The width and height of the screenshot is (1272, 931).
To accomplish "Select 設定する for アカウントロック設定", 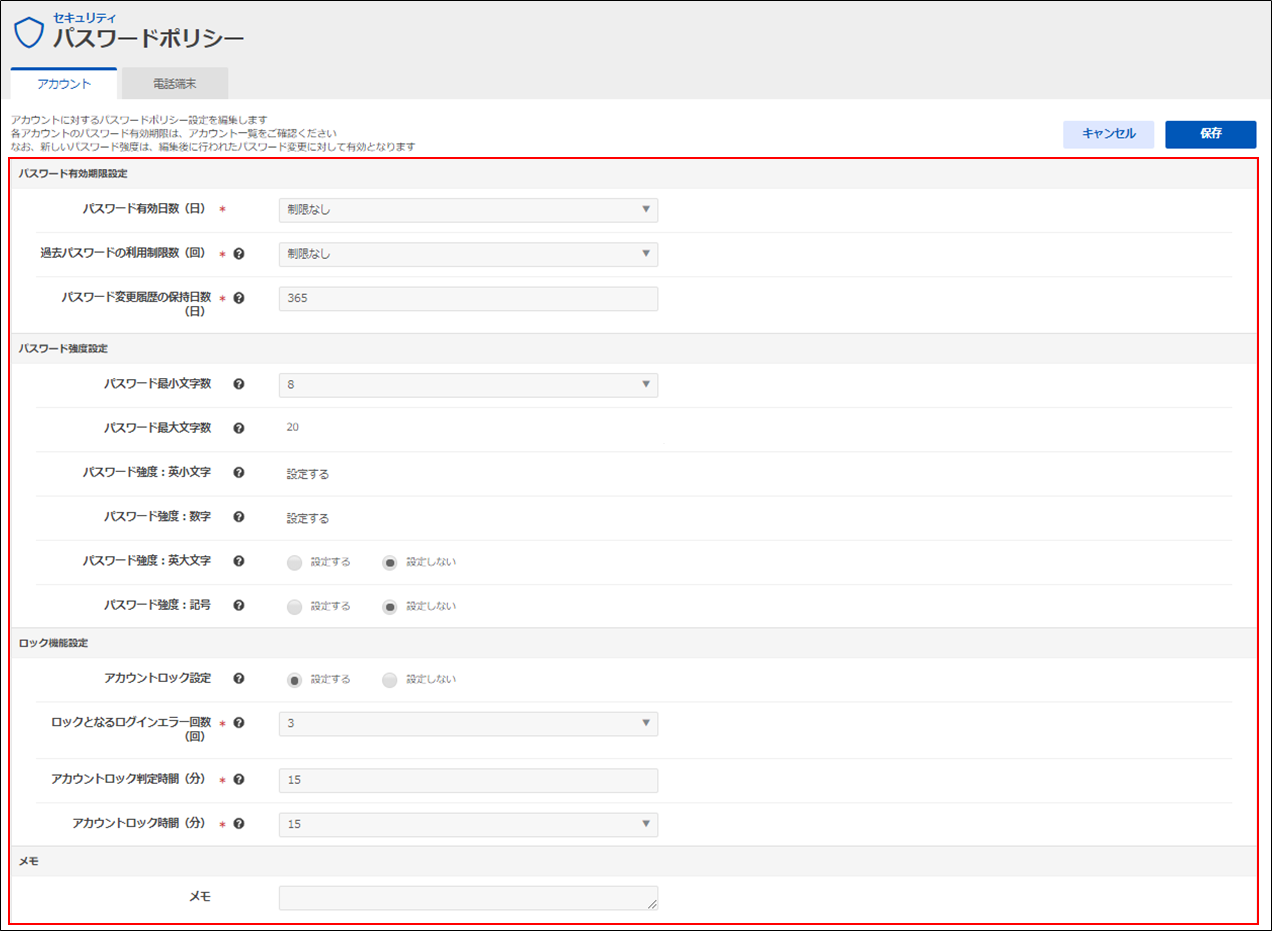I will 294,679.
